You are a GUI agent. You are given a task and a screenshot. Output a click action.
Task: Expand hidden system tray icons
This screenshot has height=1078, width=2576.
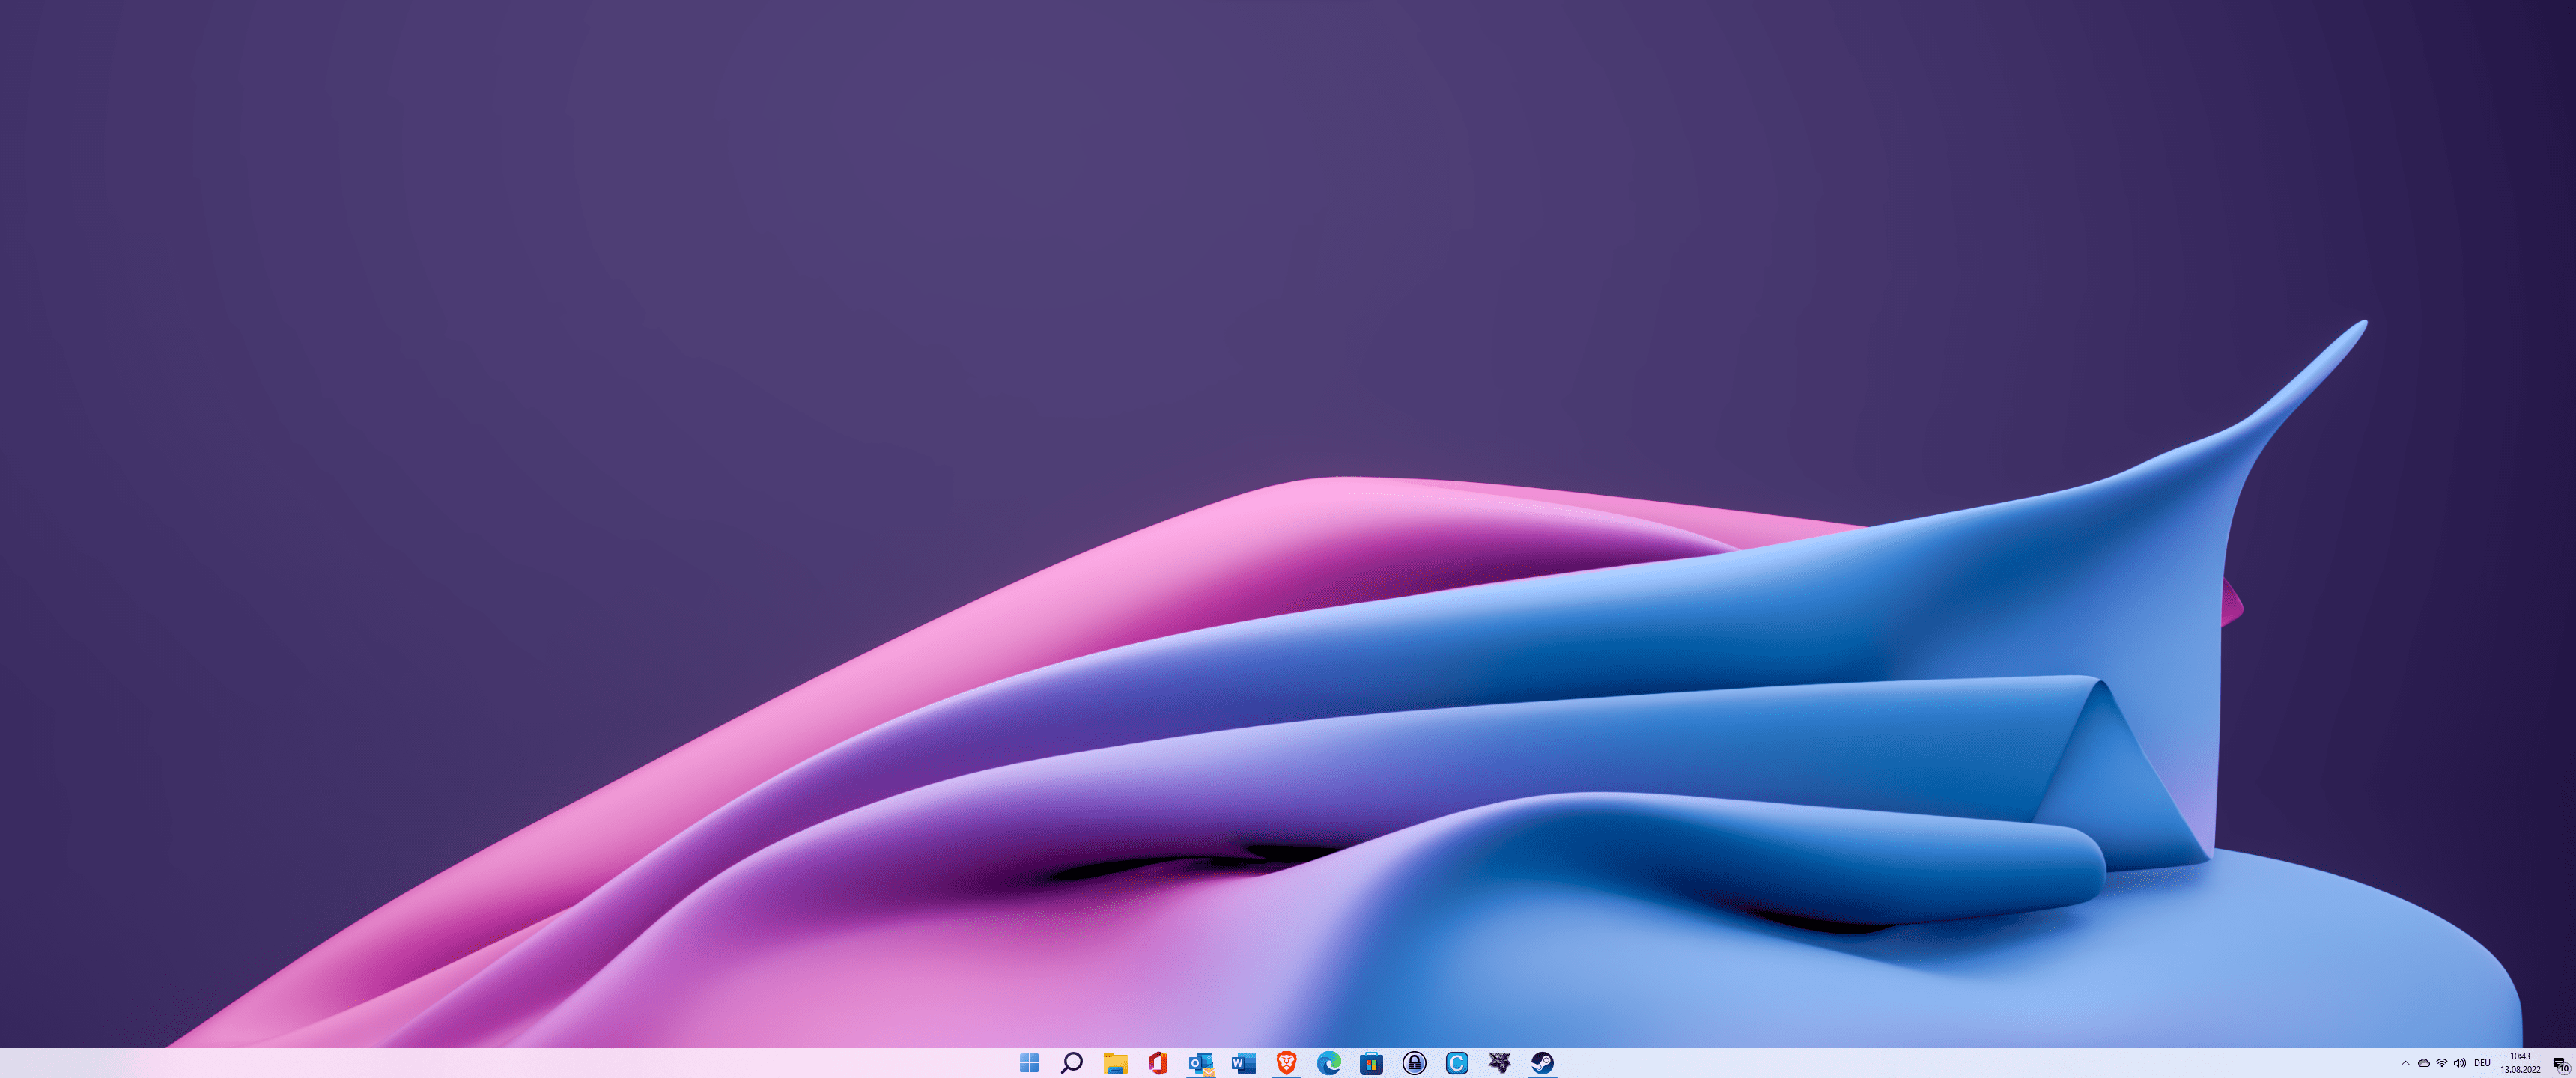coord(2405,1063)
